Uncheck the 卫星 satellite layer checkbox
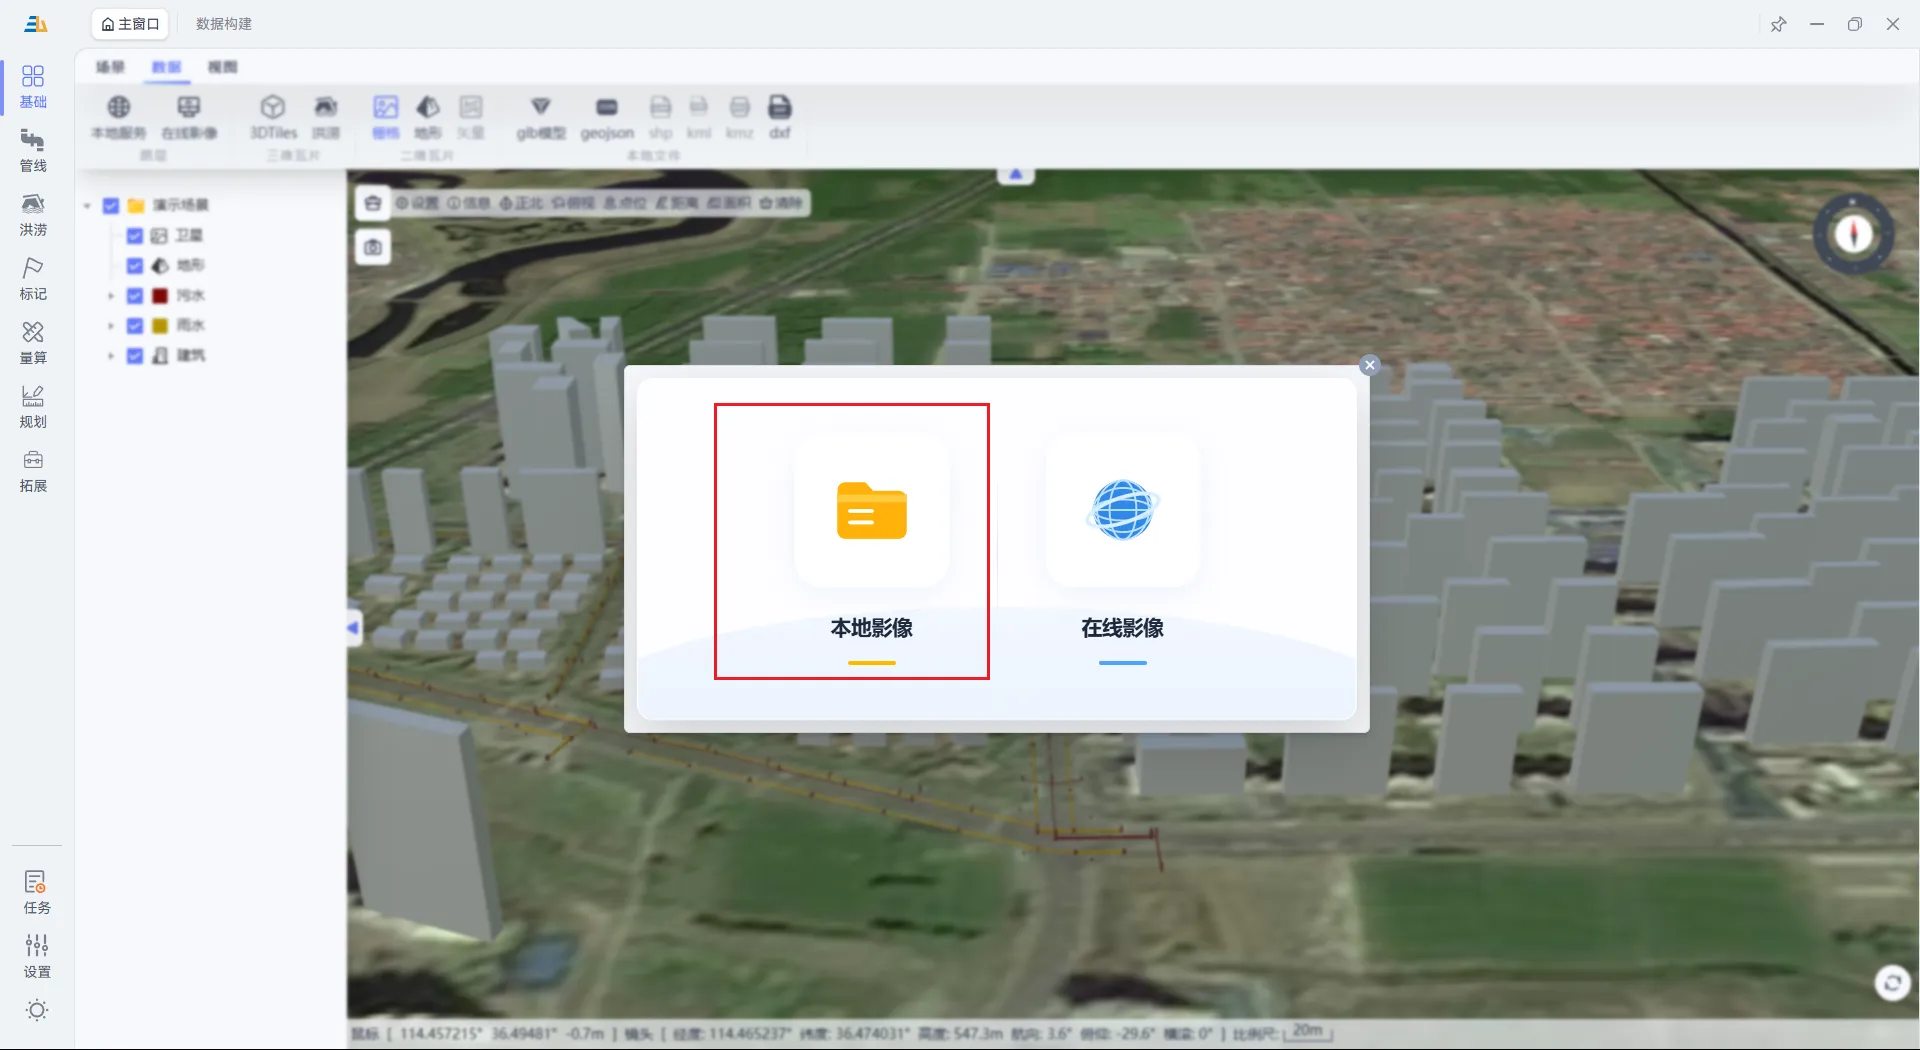Screen dimensions: 1920x1050 (x=135, y=235)
